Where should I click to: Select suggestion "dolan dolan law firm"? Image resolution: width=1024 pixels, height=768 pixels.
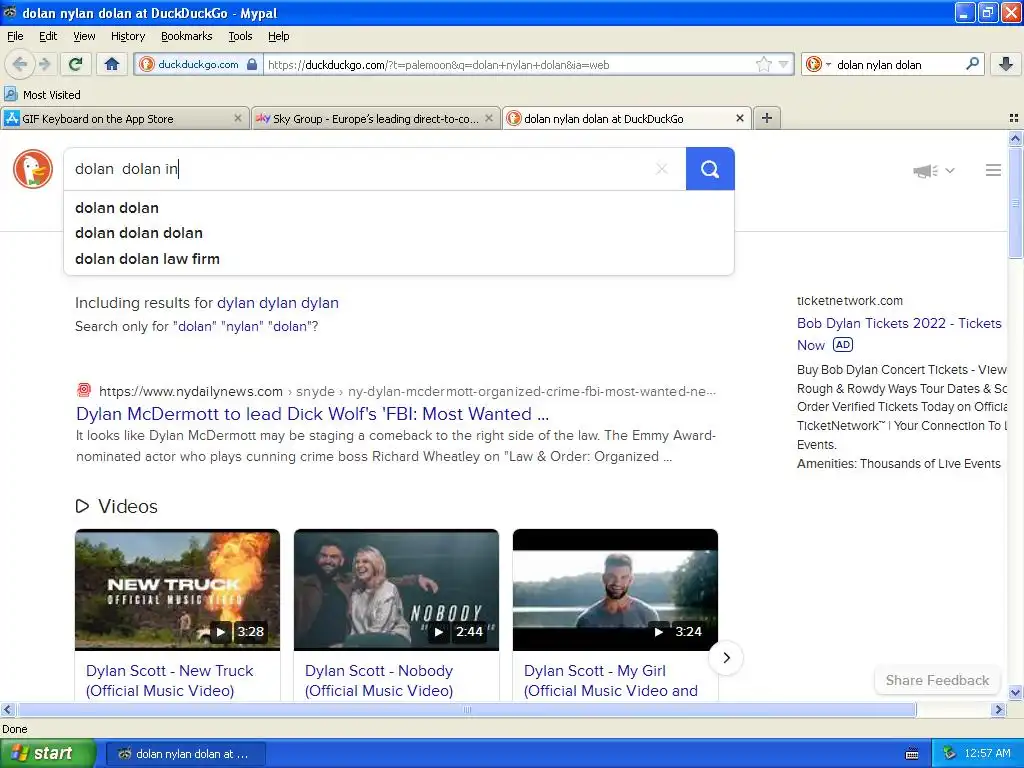[x=398, y=259]
